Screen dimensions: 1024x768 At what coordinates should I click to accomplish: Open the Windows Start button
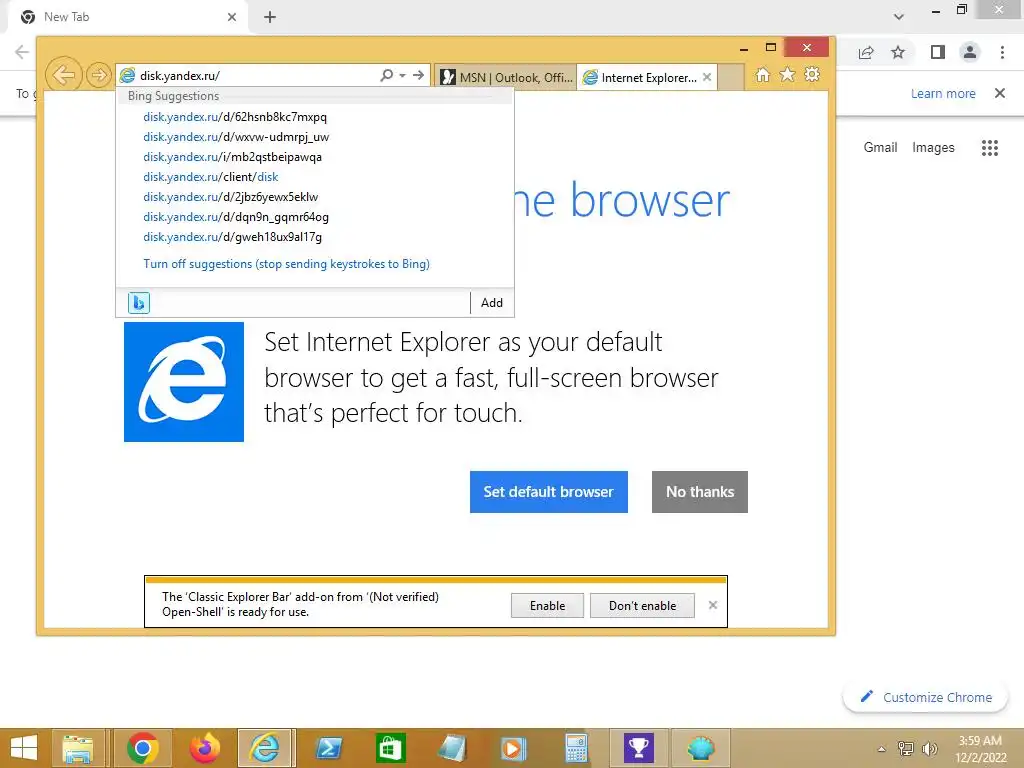(24, 748)
